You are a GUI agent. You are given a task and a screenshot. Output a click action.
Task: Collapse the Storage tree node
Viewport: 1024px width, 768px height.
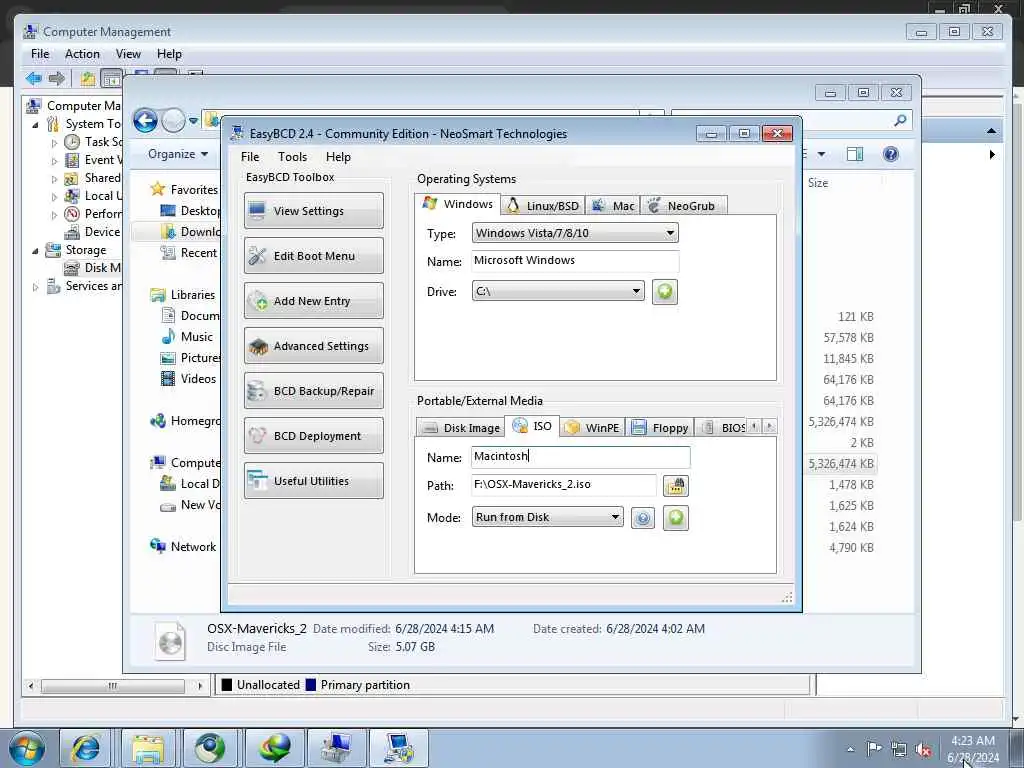[x=35, y=251]
